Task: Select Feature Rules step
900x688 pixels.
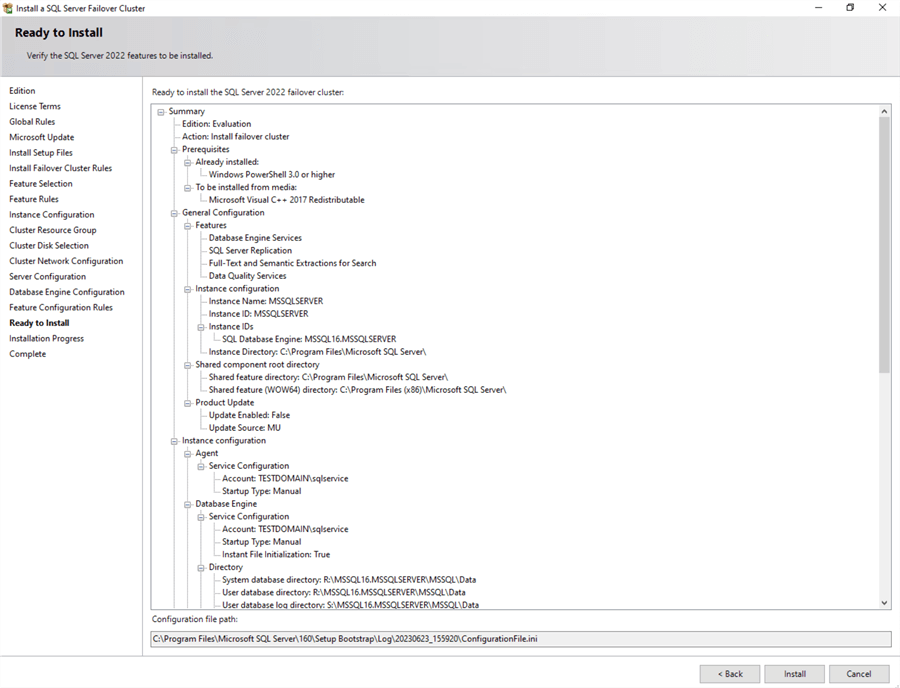Action: click(x=34, y=199)
